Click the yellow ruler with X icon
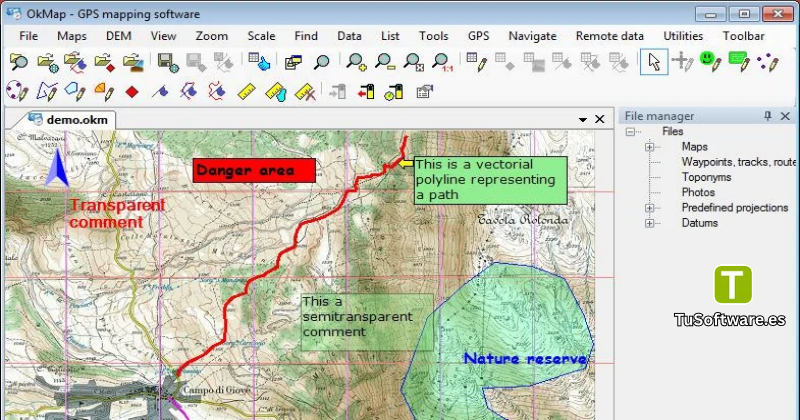The image size is (800, 420). [x=305, y=92]
